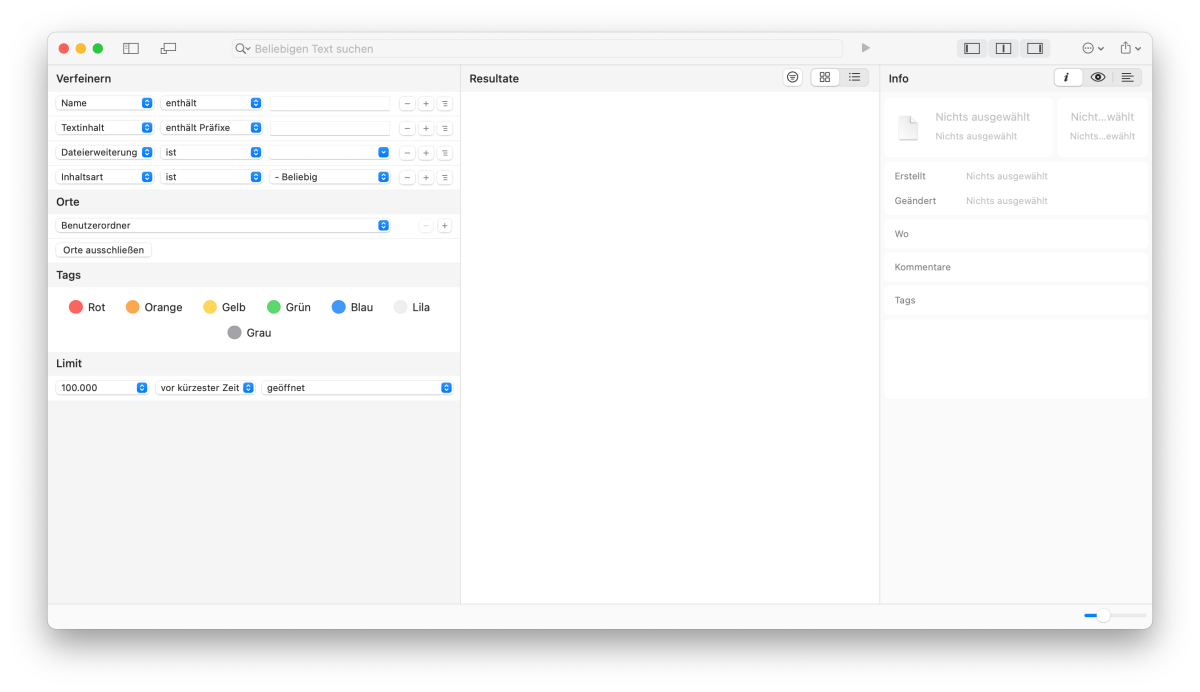Open the more options ellipsis menu
1200x692 pixels.
[1093, 48]
